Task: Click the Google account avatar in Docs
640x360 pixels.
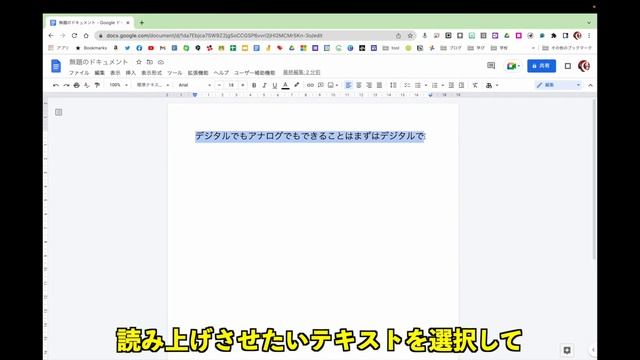Action: (x=584, y=66)
